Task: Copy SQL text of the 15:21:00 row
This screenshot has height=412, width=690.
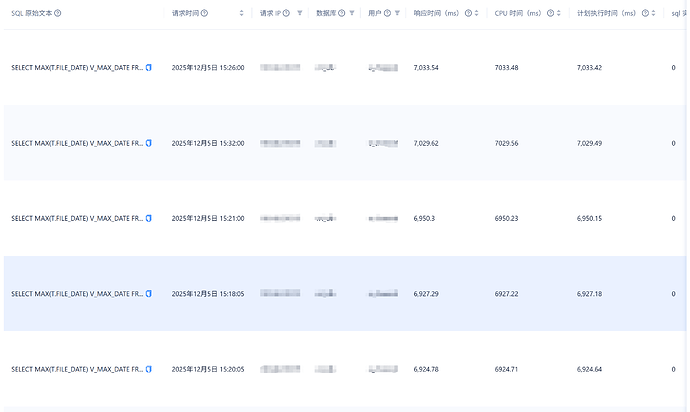Action: coord(149,218)
